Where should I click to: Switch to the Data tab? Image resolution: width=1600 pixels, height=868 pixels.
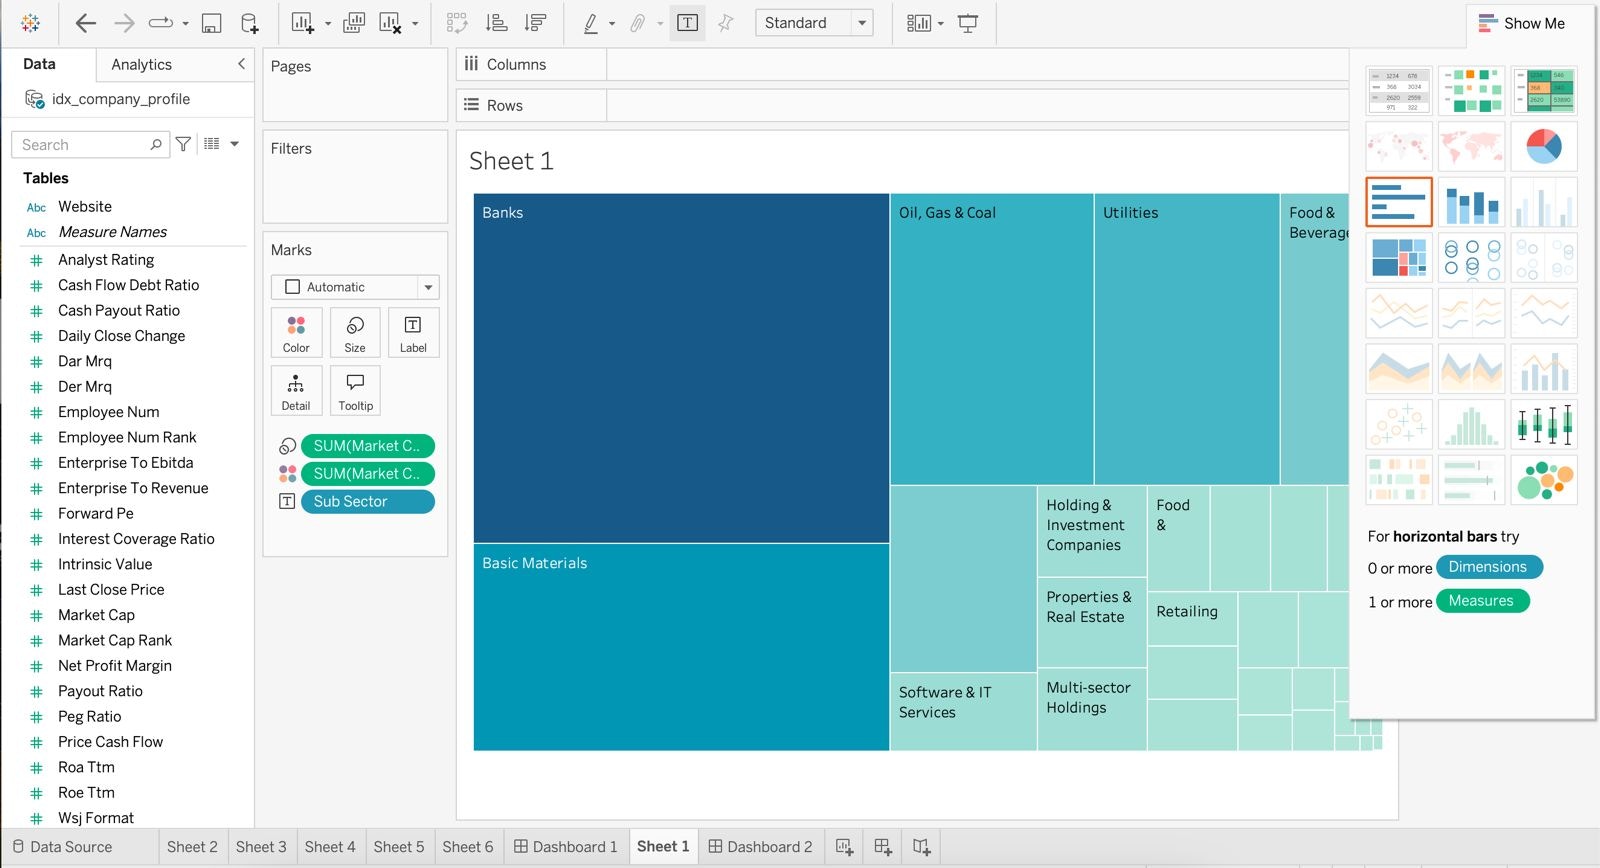tap(39, 64)
